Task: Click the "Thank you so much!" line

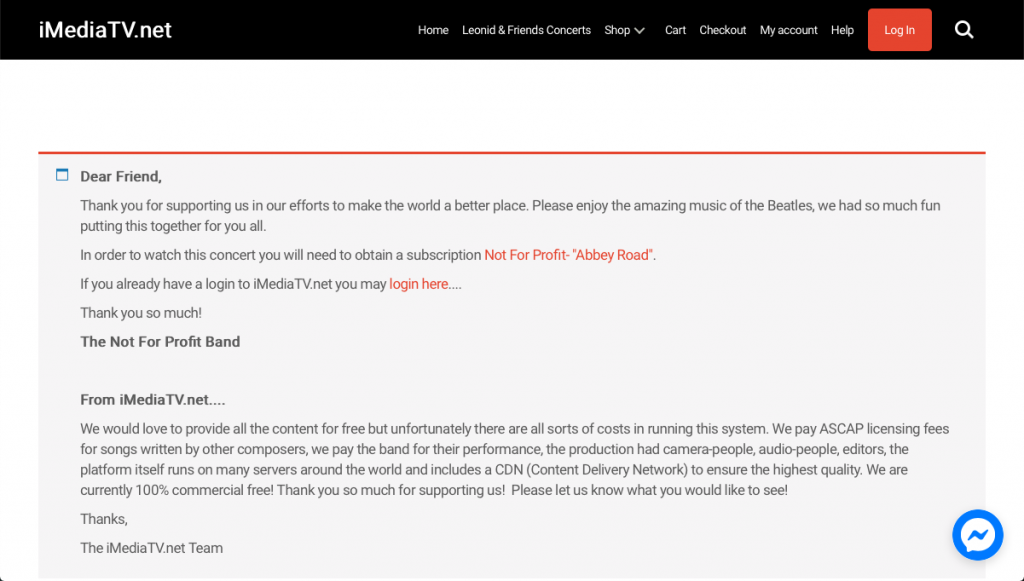Action: click(141, 313)
